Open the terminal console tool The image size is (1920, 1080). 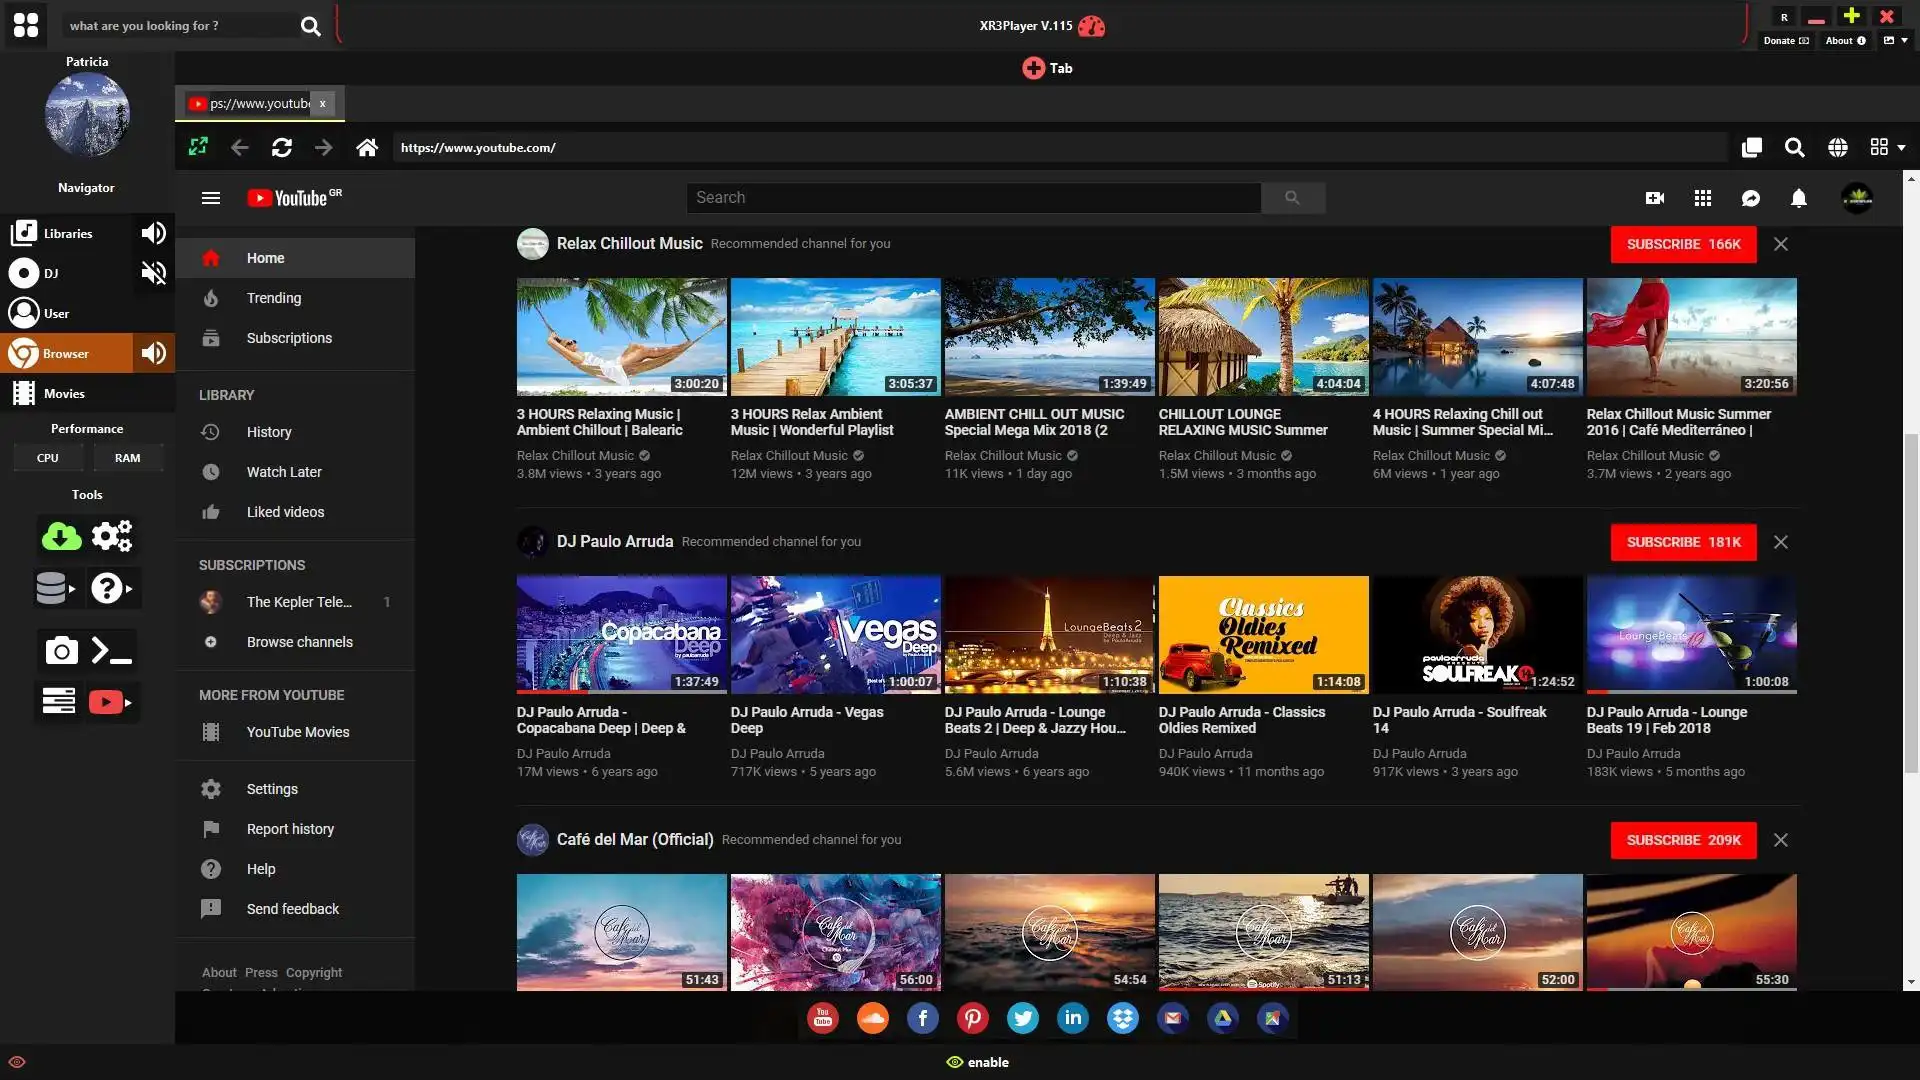coord(112,651)
